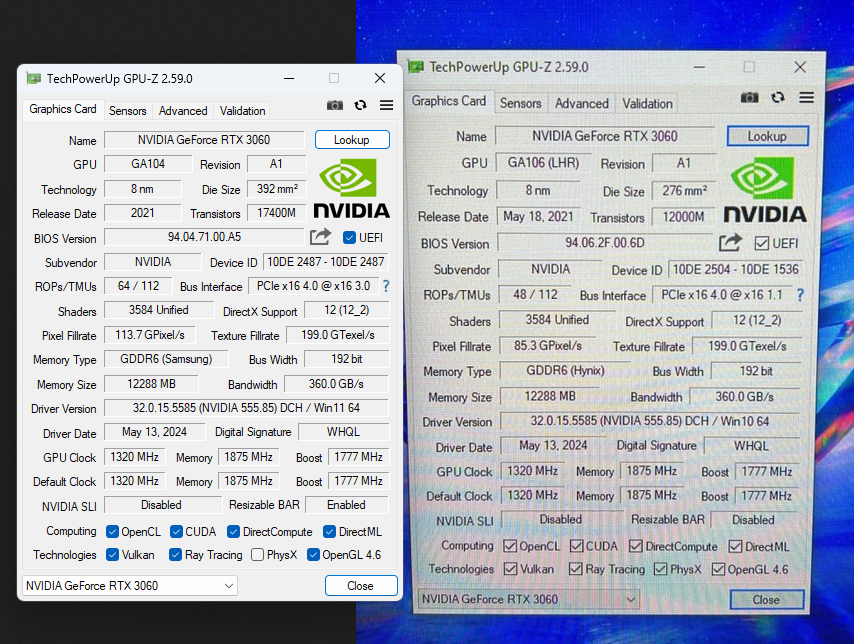Toggle the CUDA checkbox in right window
This screenshot has height=644, width=854.
coord(576,546)
